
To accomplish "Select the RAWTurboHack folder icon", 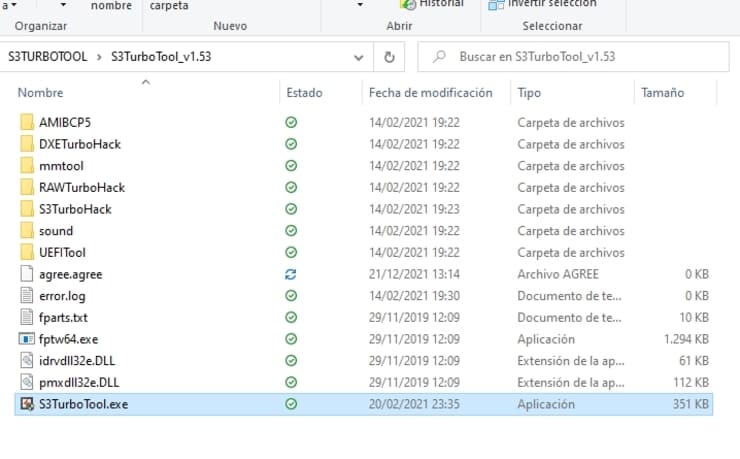I will [27, 187].
